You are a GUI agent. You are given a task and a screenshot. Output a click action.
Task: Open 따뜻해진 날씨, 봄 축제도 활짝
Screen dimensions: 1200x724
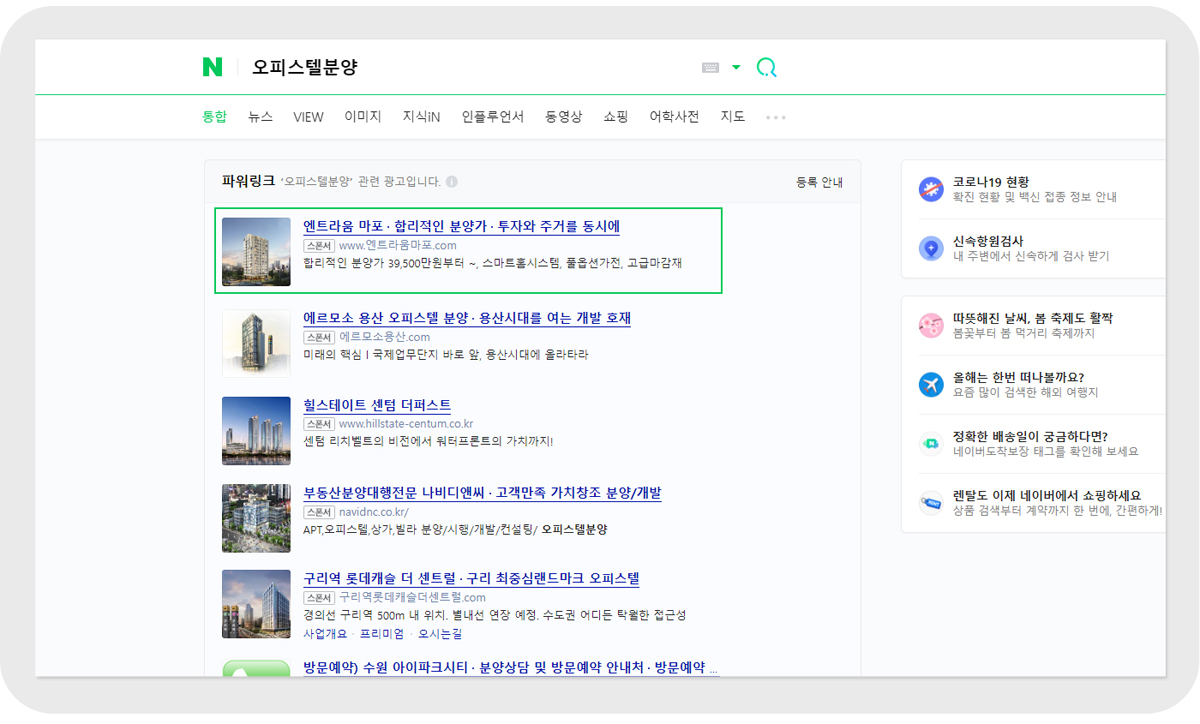coord(1033,318)
